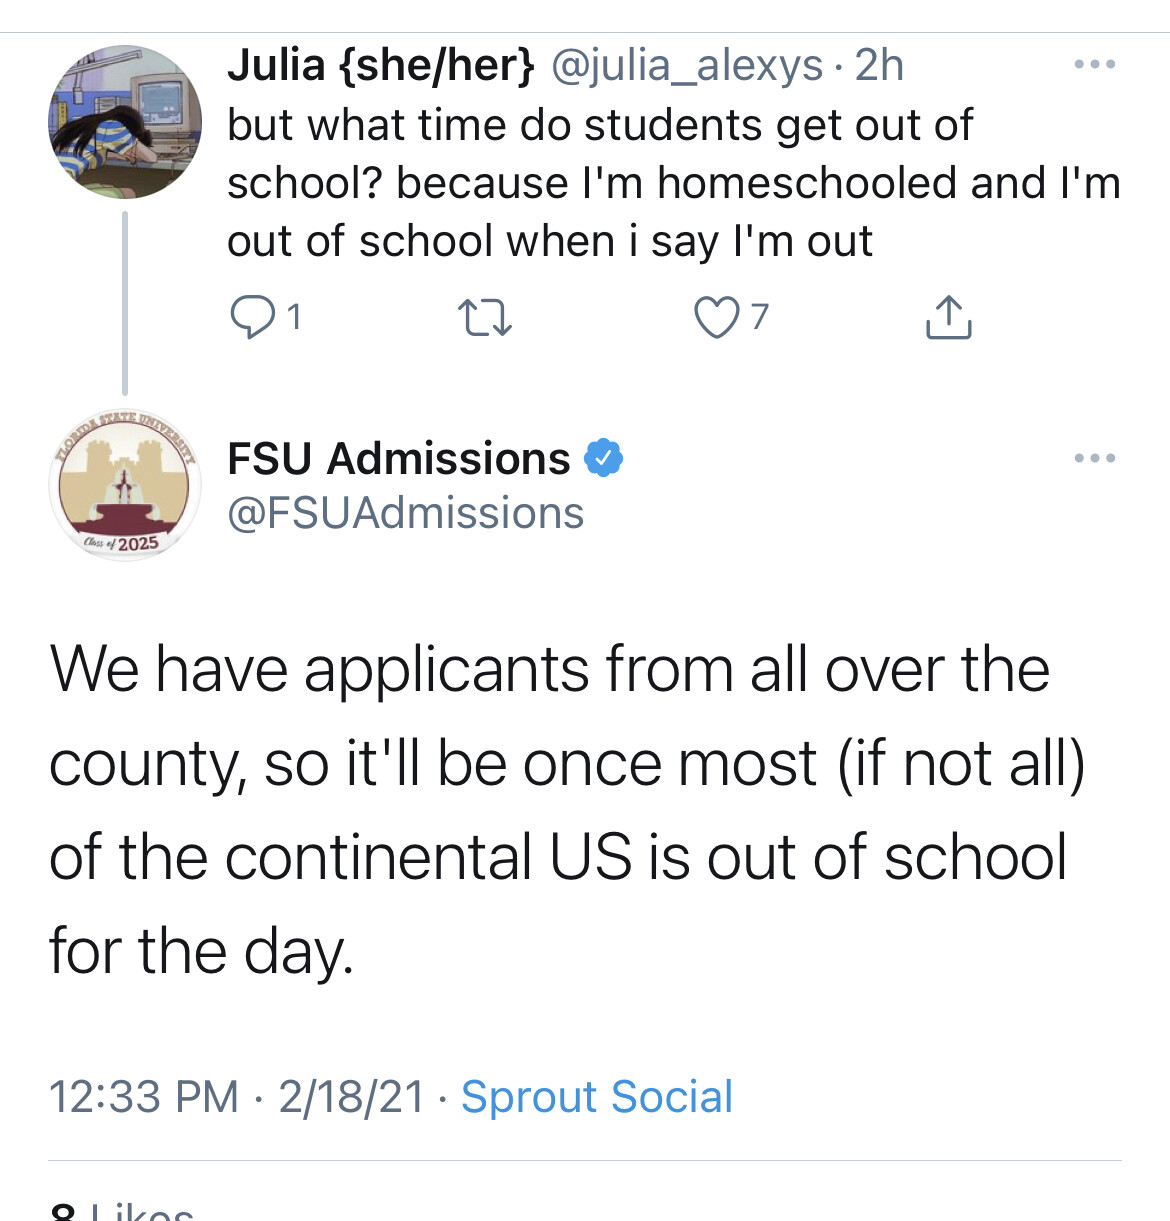1170x1221 pixels.
Task: Open FSU Admissions profile avatar
Action: click(x=125, y=485)
